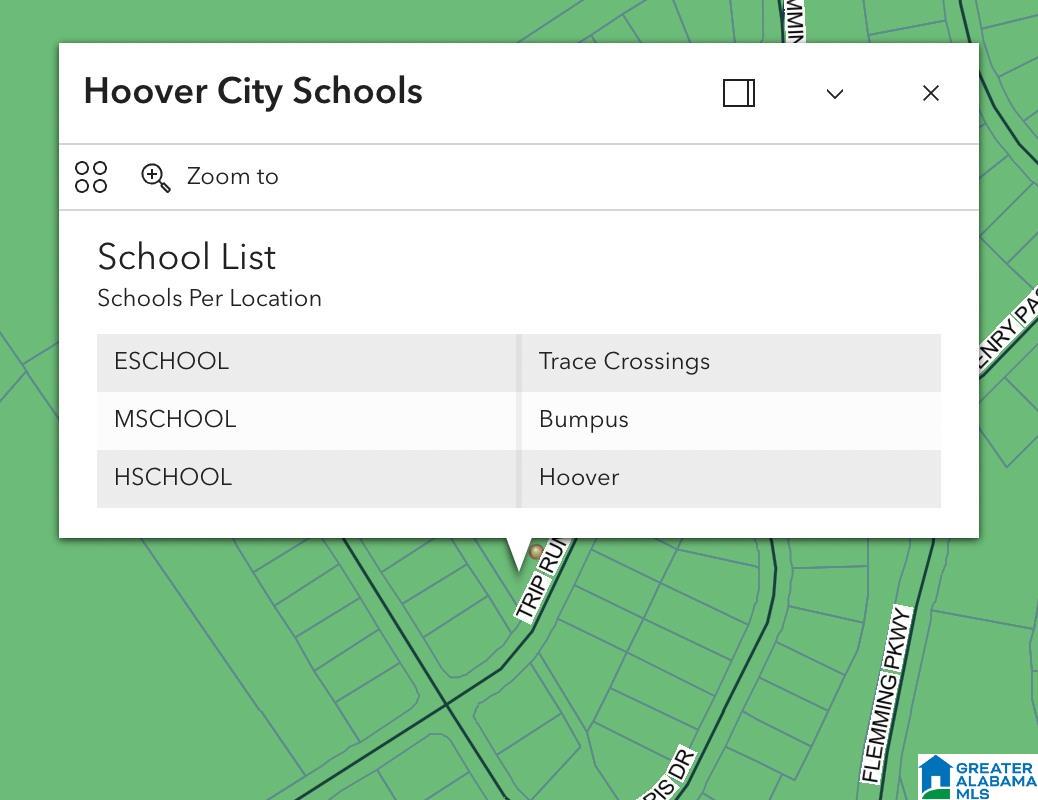Viewport: 1038px width, 800px height.
Task: Select the Bumpus value cell
Action: pyautogui.click(x=730, y=420)
